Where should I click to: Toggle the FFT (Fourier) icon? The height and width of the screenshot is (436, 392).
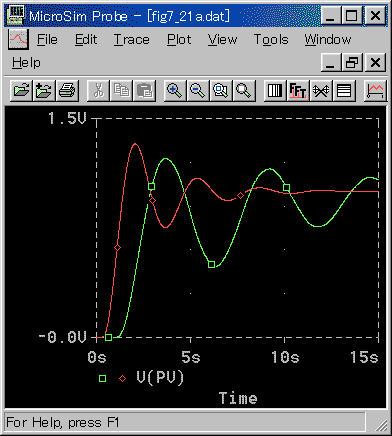tap(298, 90)
